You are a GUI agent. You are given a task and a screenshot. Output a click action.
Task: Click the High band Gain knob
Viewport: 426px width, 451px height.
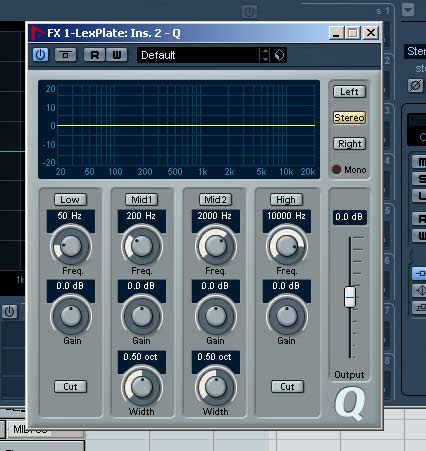[287, 316]
